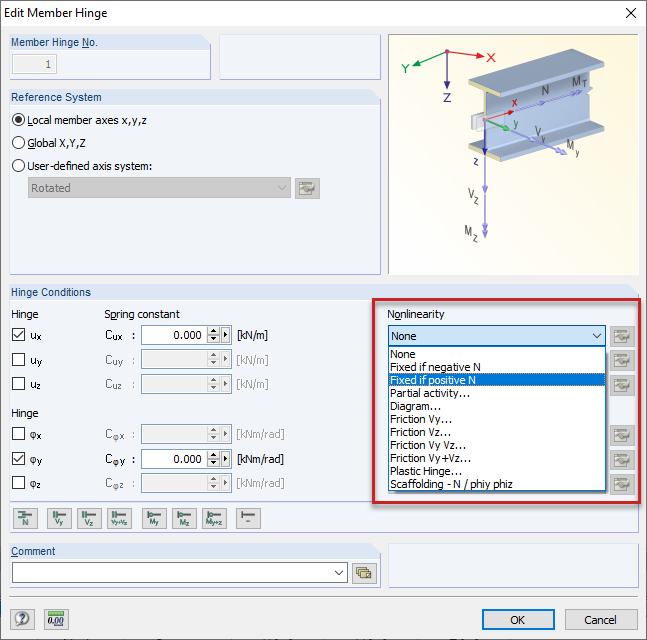Expand the Comment dropdown list
This screenshot has height=640, width=647.
[338, 573]
